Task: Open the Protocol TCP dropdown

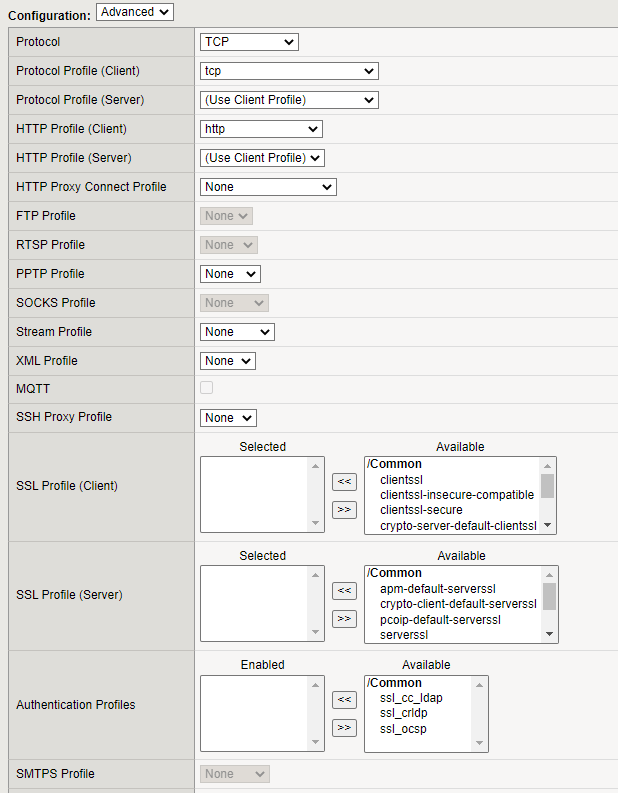Action: (x=249, y=42)
